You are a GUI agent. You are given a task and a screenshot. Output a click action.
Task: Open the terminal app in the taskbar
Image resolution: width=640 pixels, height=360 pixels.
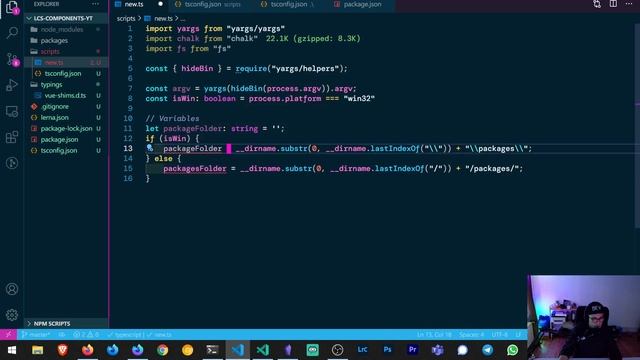[212, 350]
